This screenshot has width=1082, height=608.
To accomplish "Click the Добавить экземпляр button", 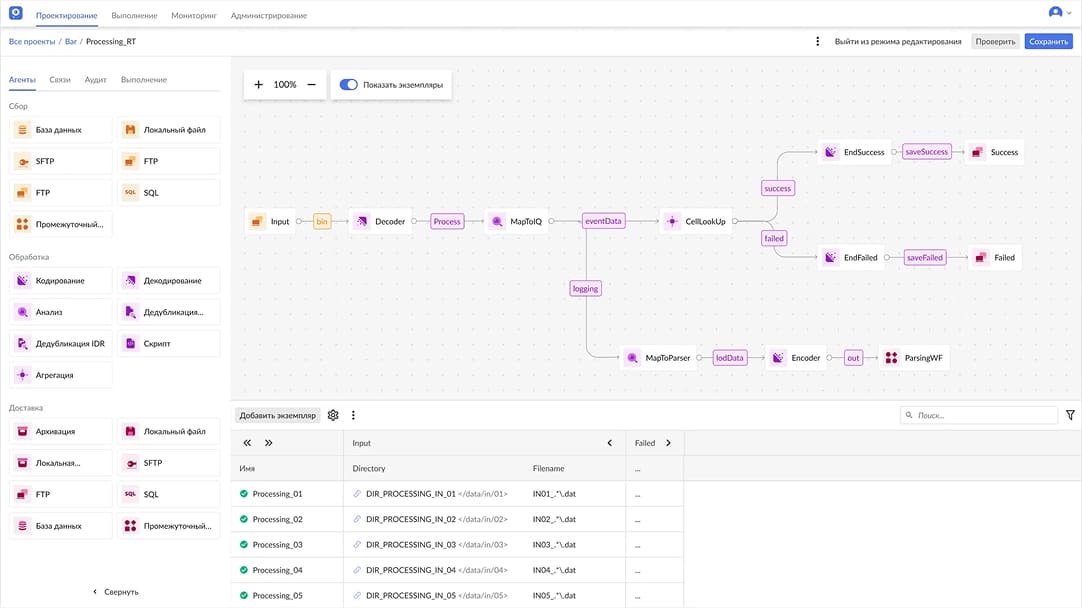I will tap(277, 415).
